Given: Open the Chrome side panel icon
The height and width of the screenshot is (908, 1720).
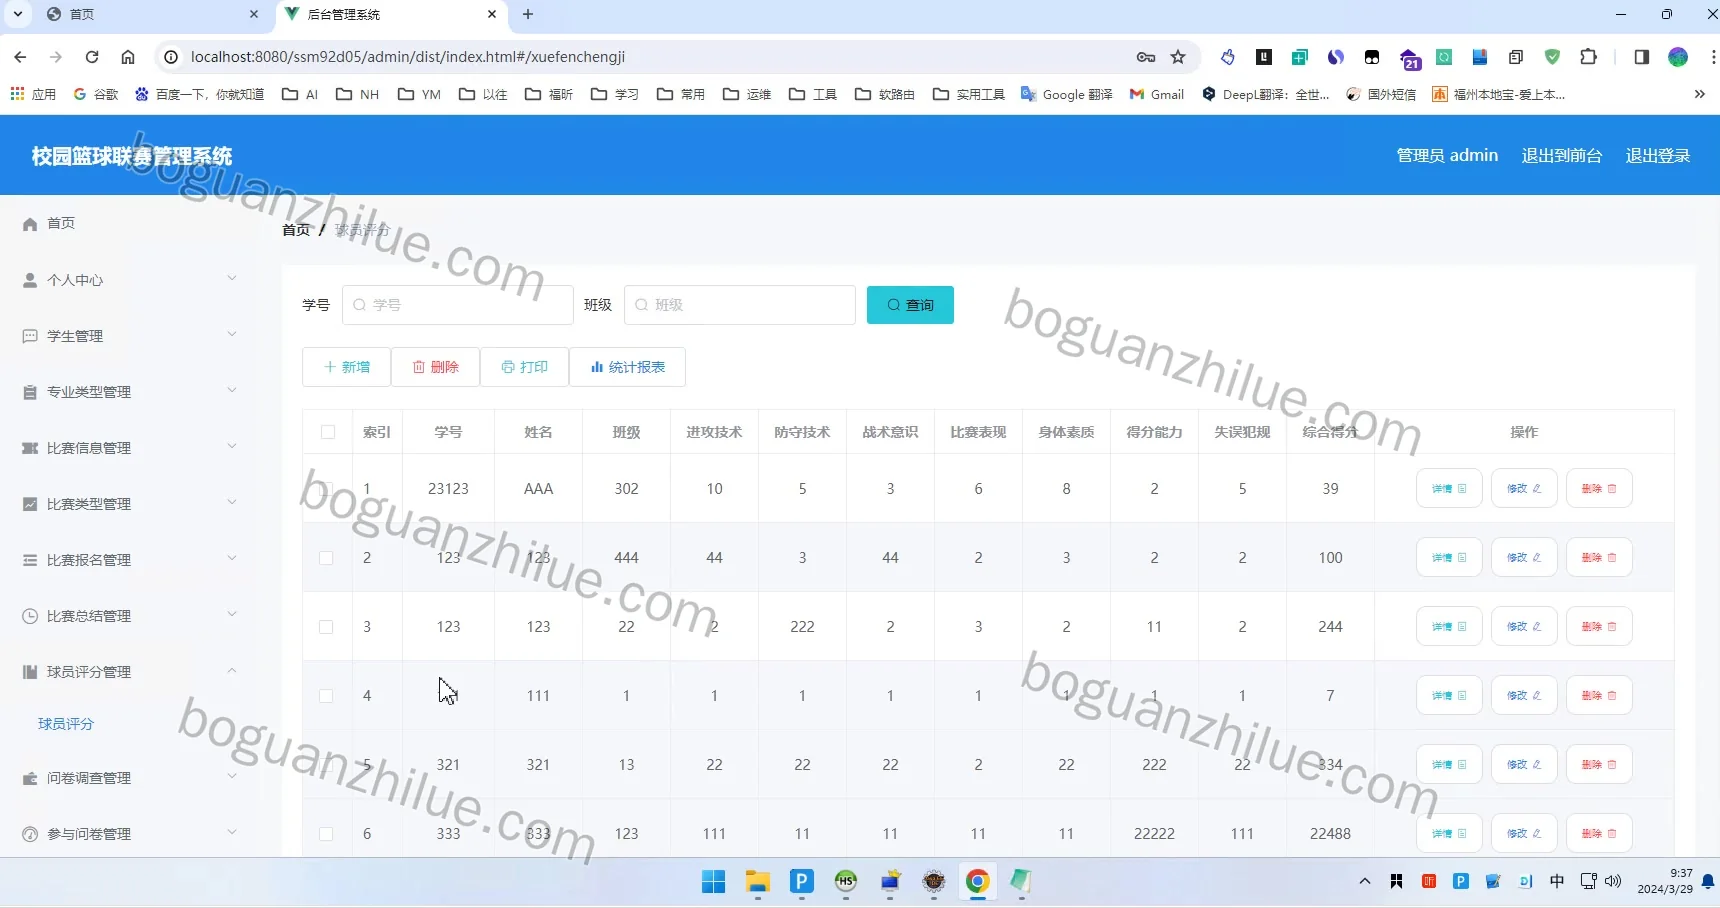Looking at the screenshot, I should pos(1641,57).
